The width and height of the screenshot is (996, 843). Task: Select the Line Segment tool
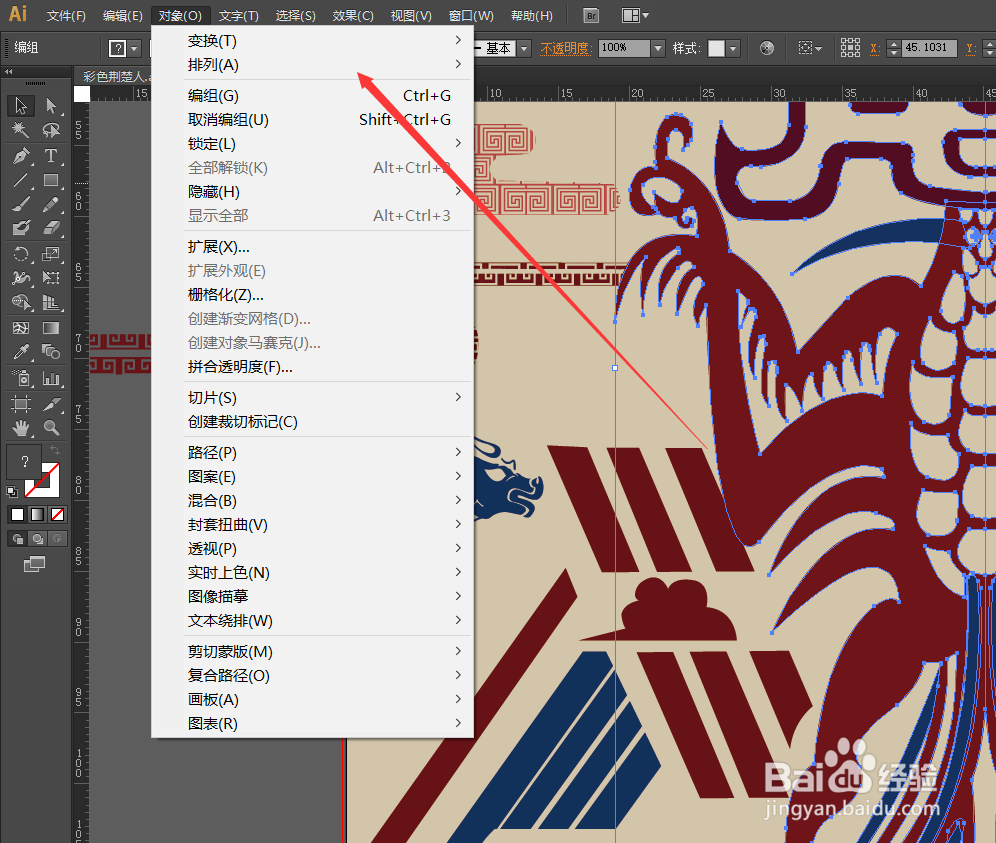click(21, 180)
